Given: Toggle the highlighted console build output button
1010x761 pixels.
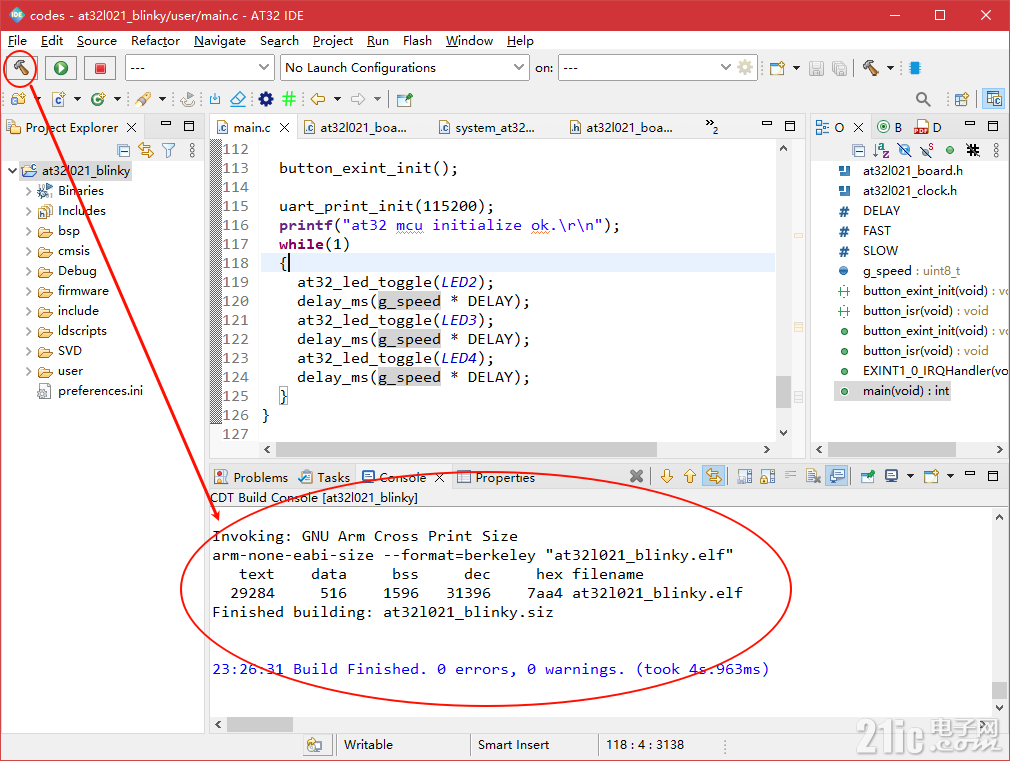Looking at the screenshot, I should (x=837, y=476).
